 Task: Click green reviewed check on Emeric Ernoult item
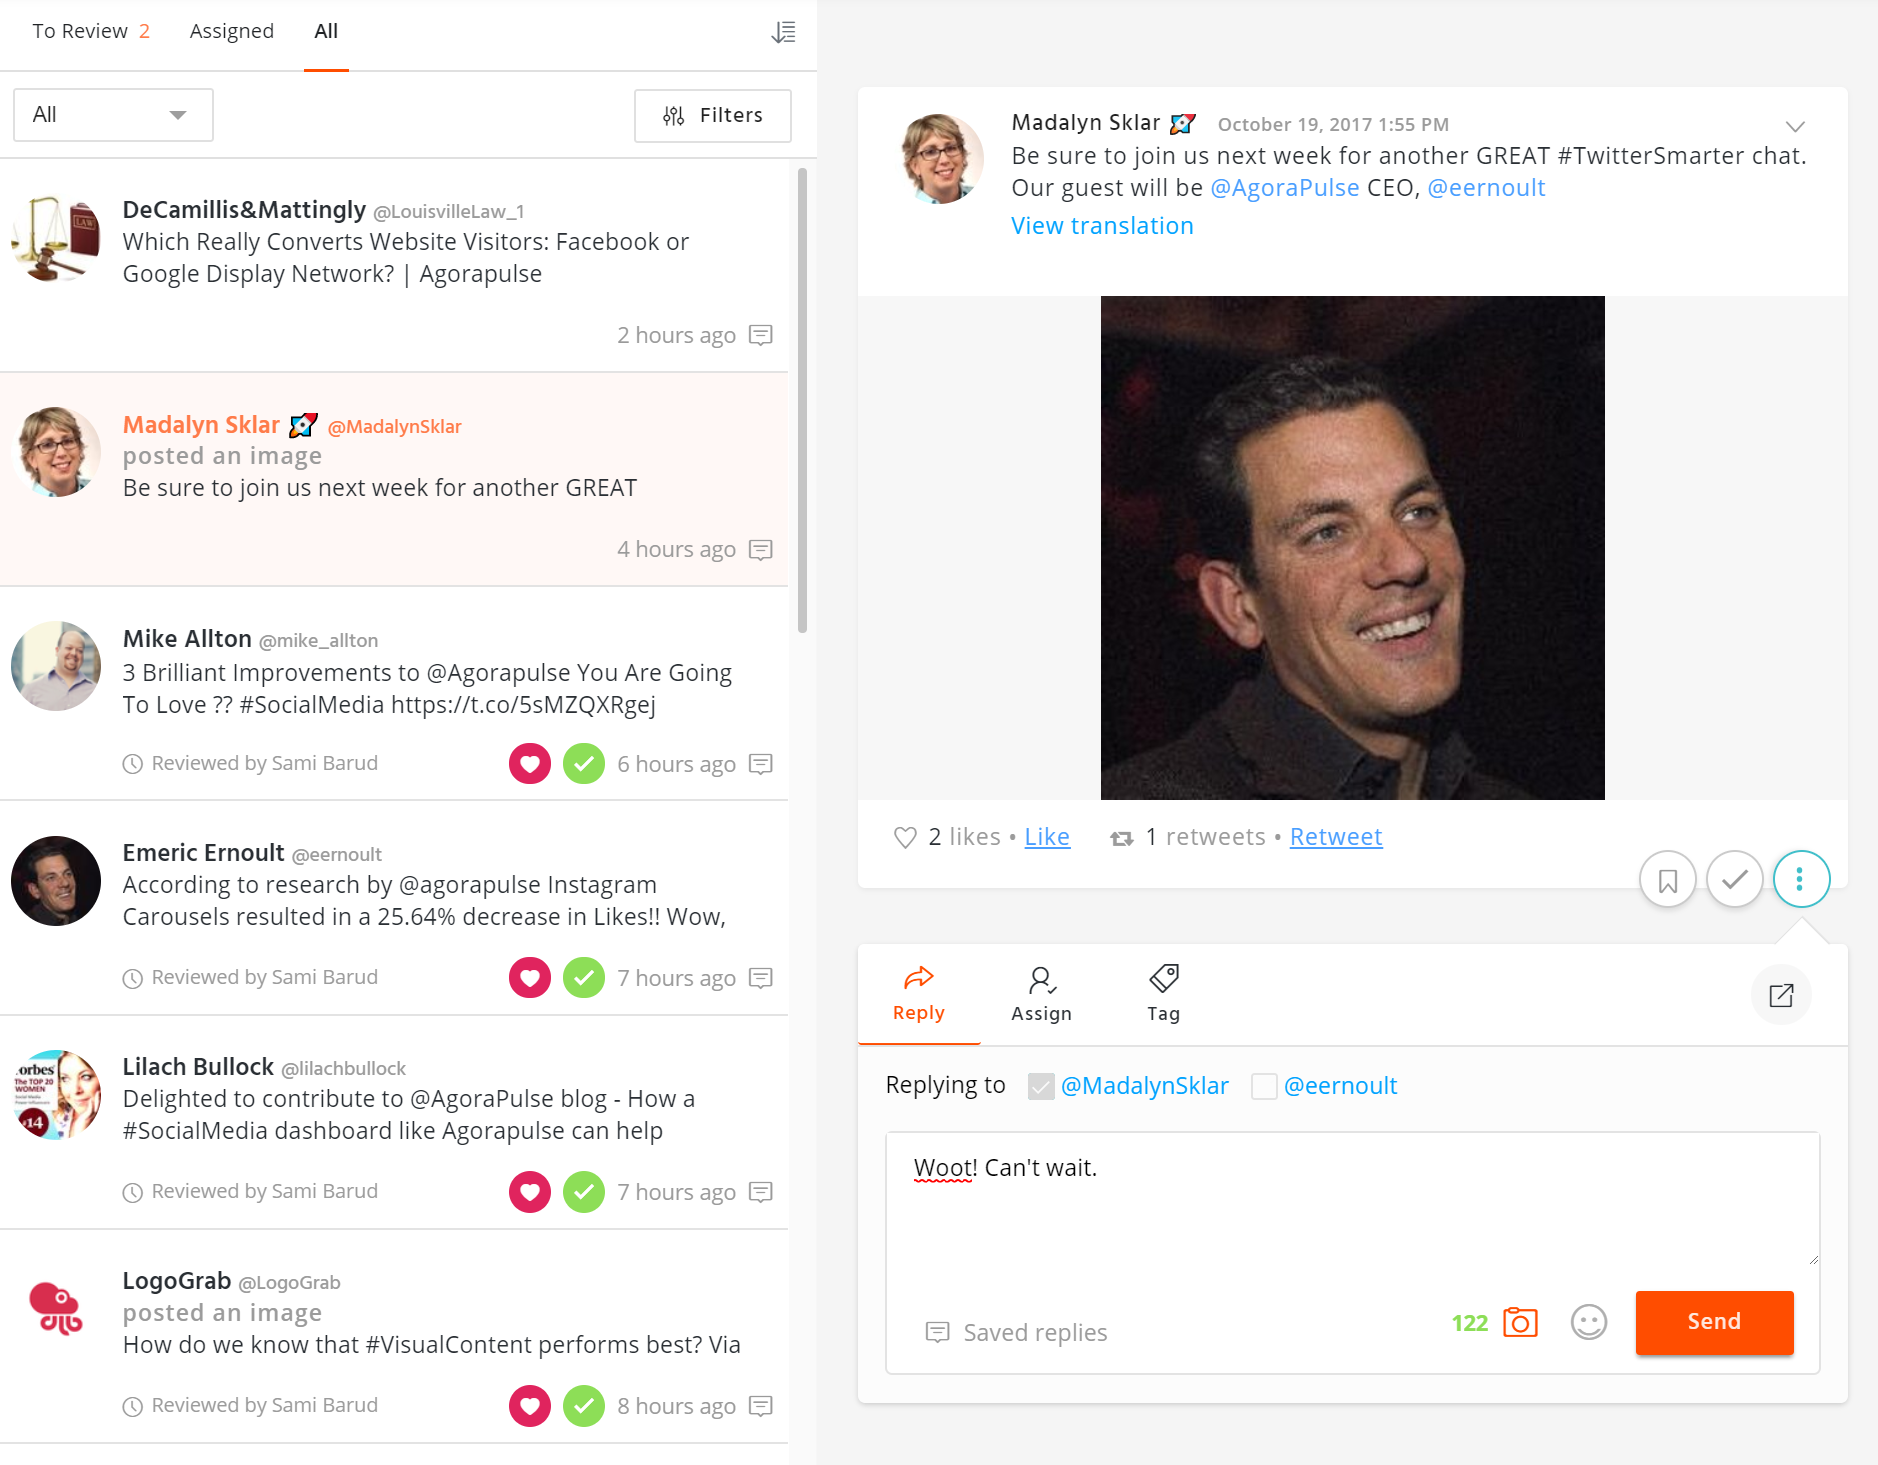[x=584, y=978]
